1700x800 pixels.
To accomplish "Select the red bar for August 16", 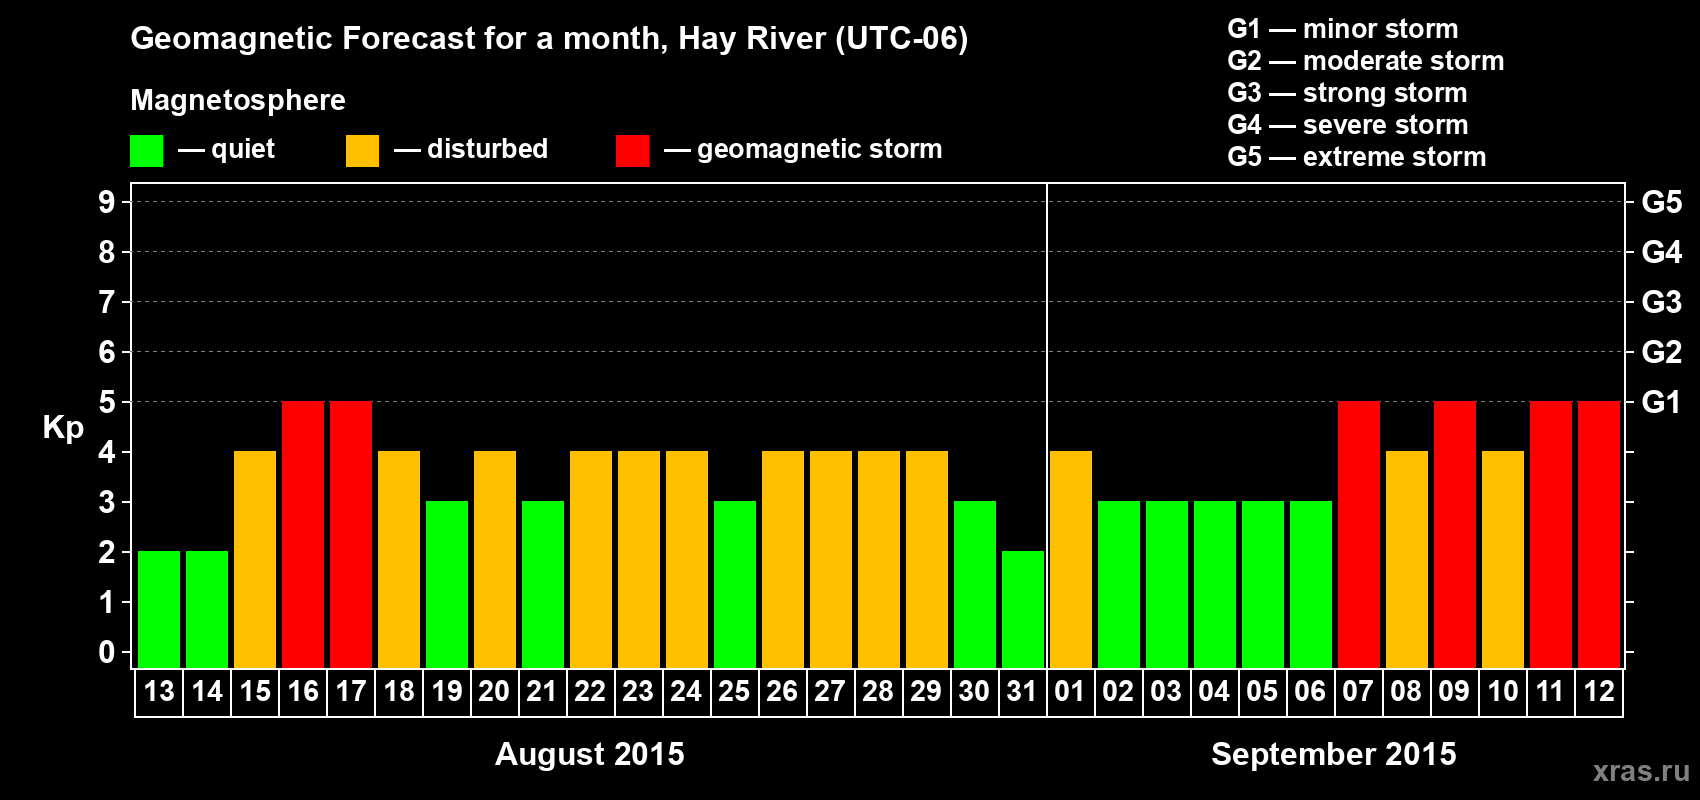I will tap(303, 534).
